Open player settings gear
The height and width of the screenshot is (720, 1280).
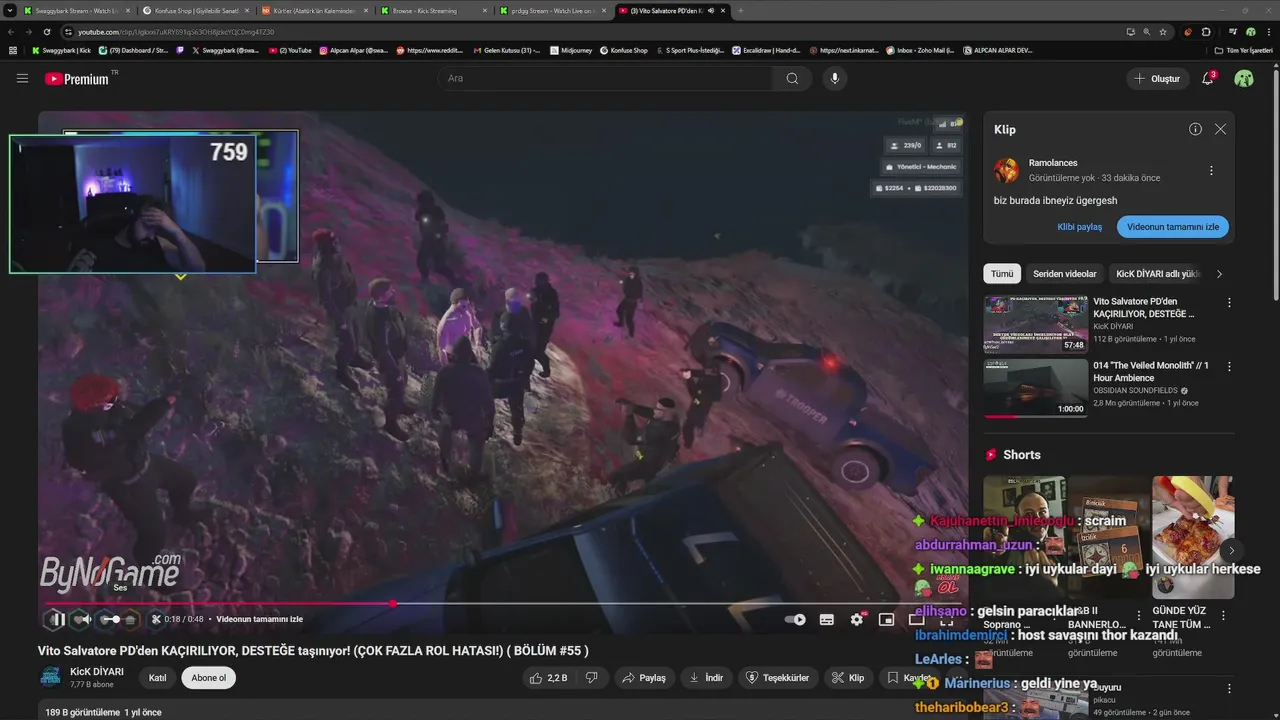pyautogui.click(x=857, y=619)
